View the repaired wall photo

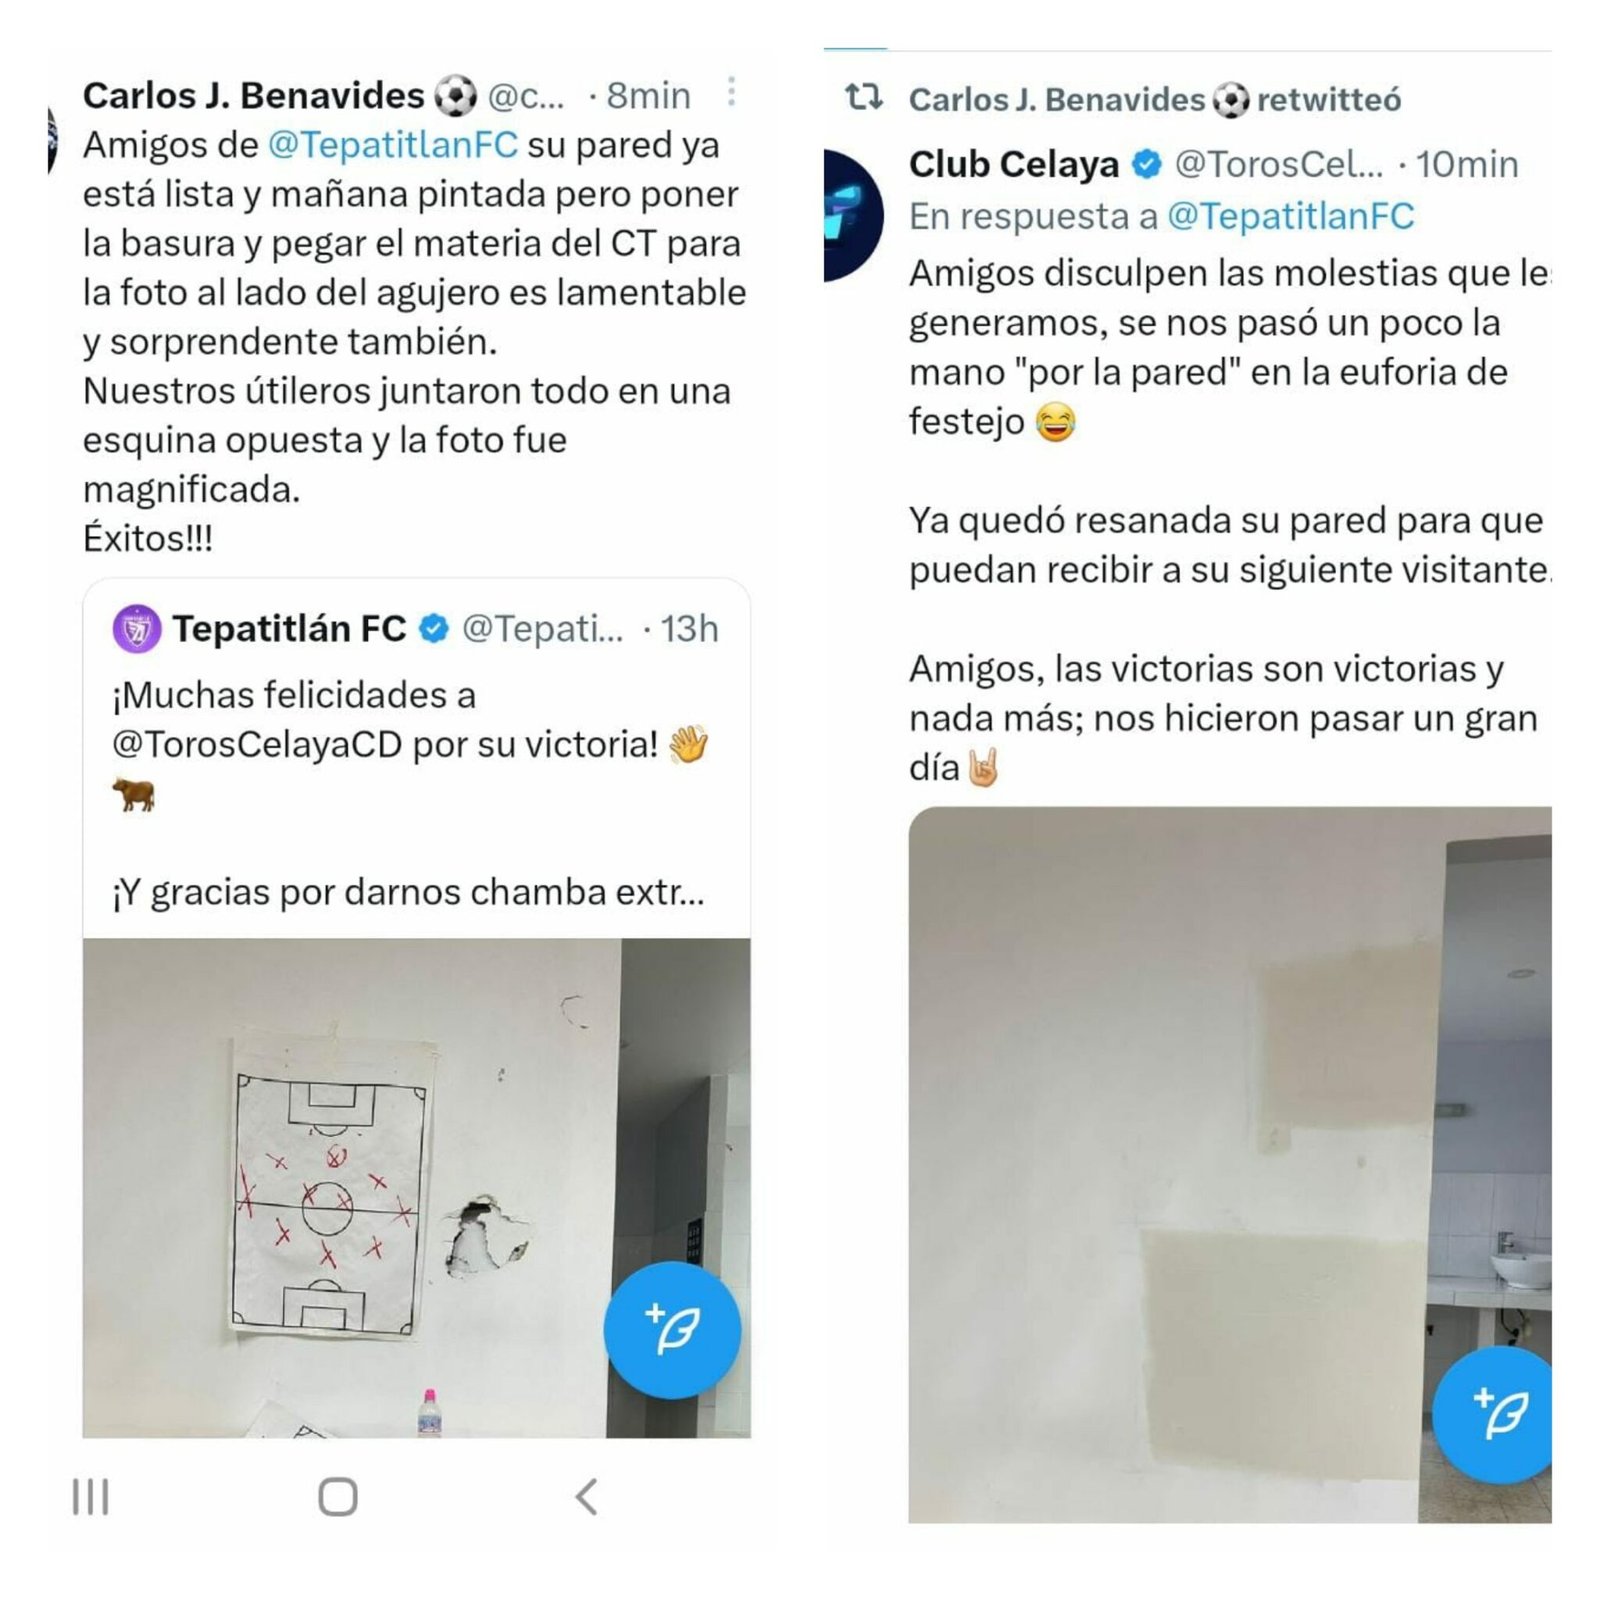[x=1230, y=1165]
